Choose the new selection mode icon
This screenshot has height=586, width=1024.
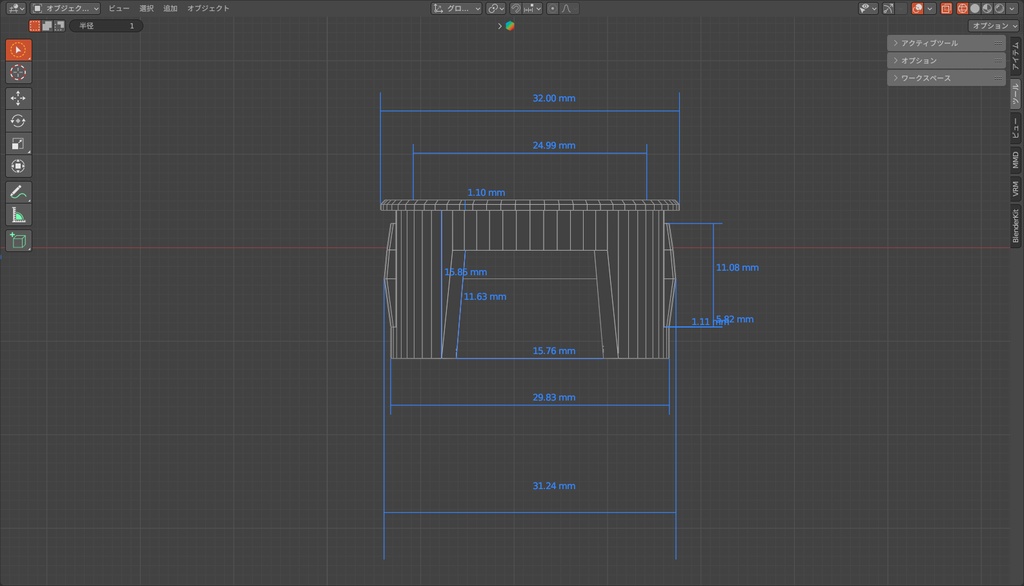coord(35,25)
